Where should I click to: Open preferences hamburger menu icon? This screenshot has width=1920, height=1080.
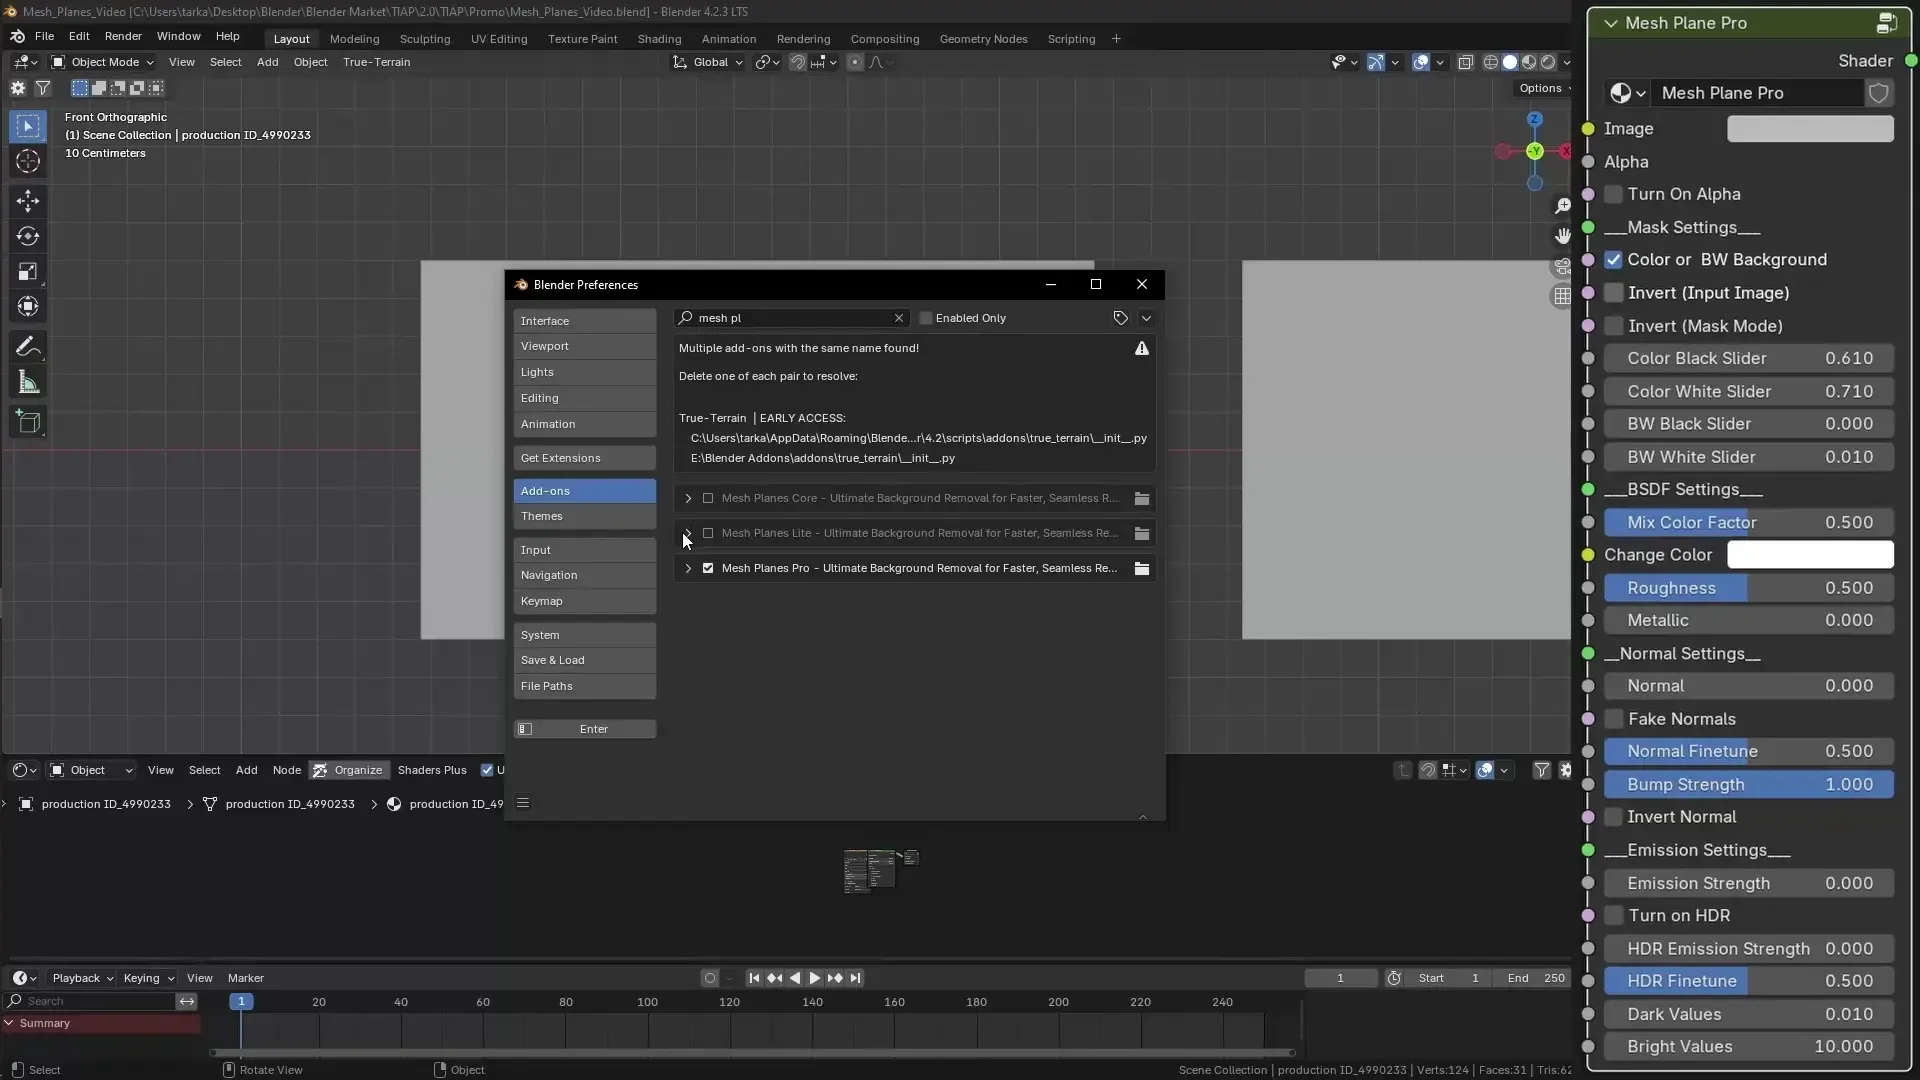(x=523, y=803)
